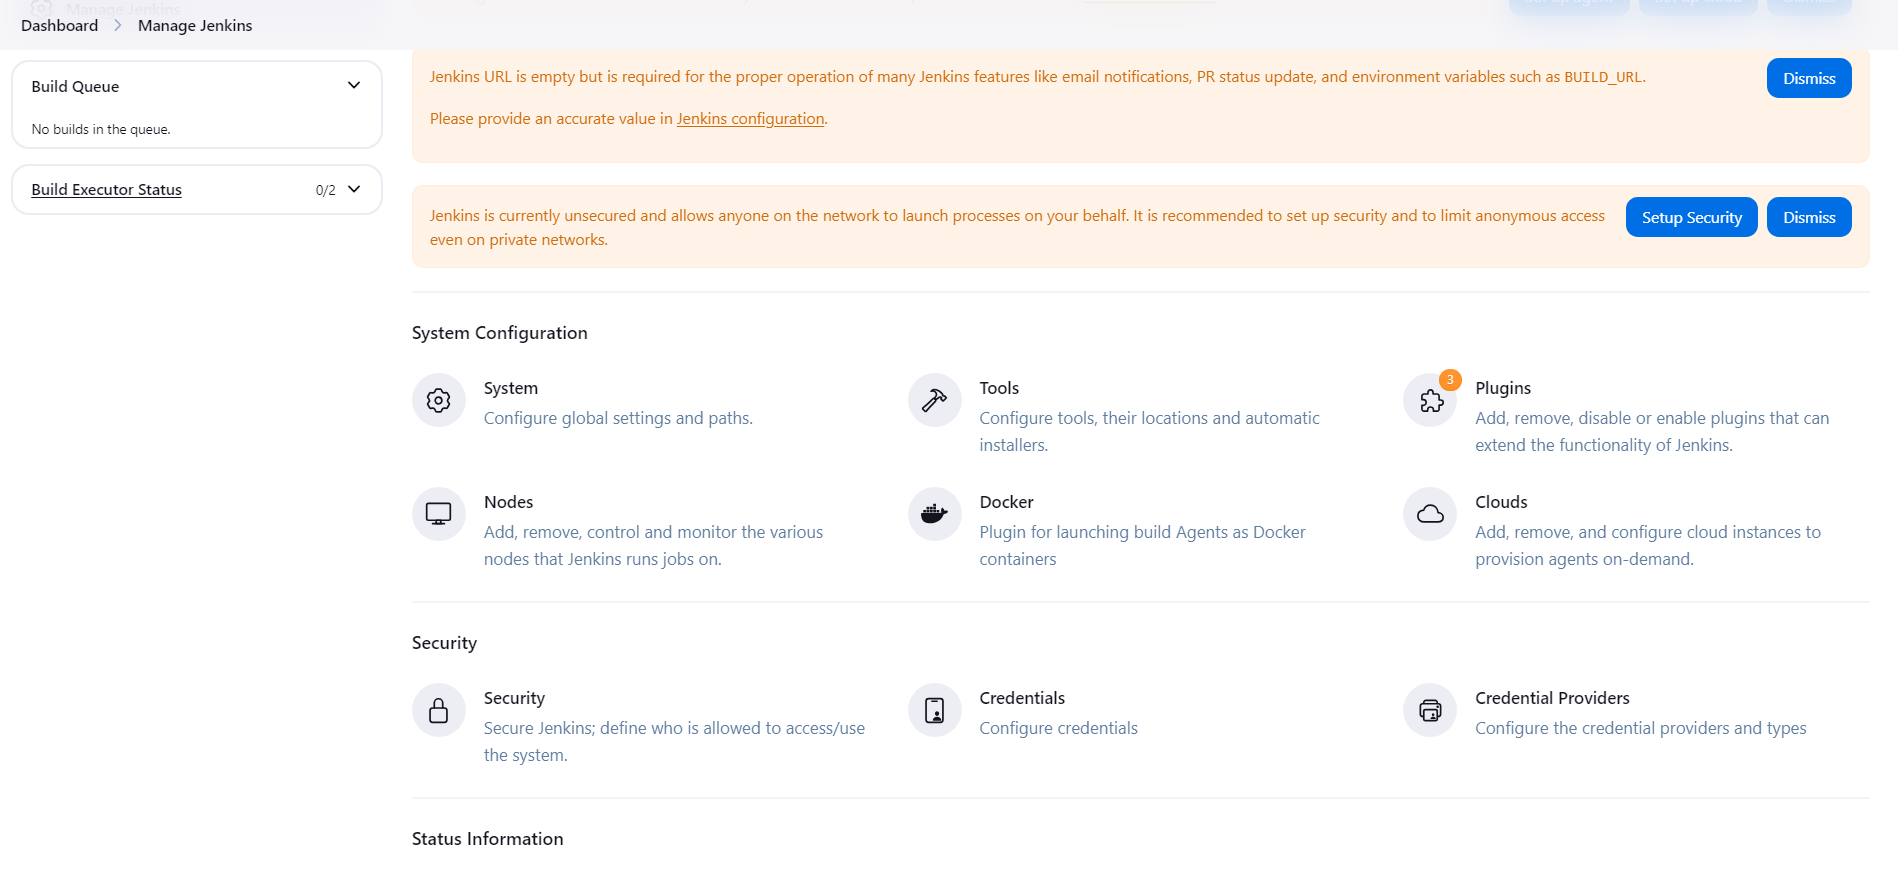The height and width of the screenshot is (872, 1898).
Task: Select the Nodes monitor icon
Action: click(438, 514)
